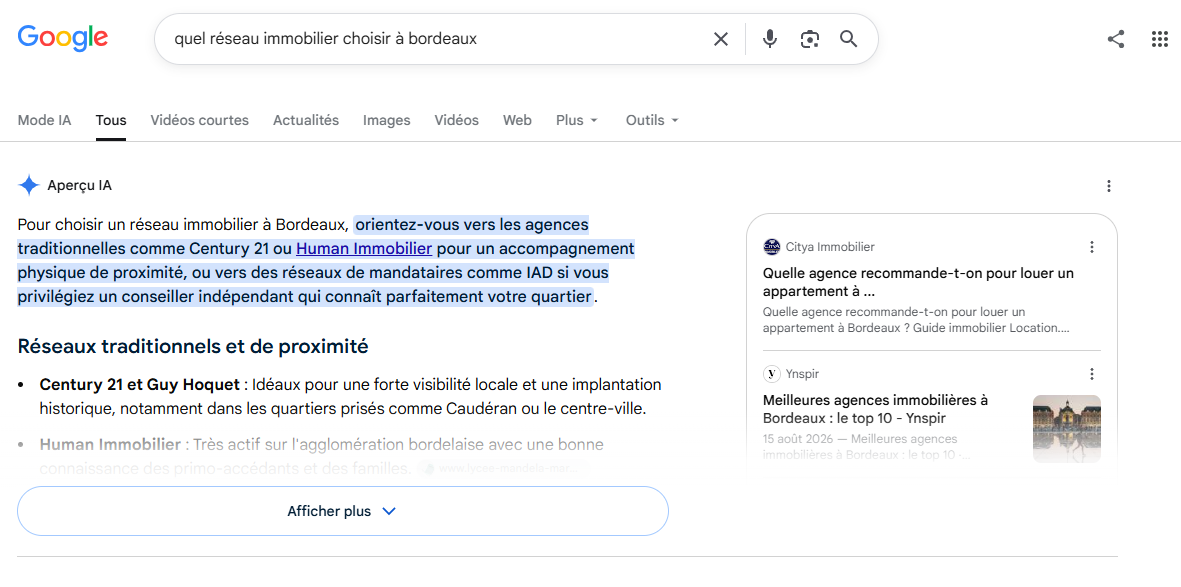Viewport: 1181px width, 587px height.
Task: Open the options menu for the Ynspir source
Action: click(1092, 374)
